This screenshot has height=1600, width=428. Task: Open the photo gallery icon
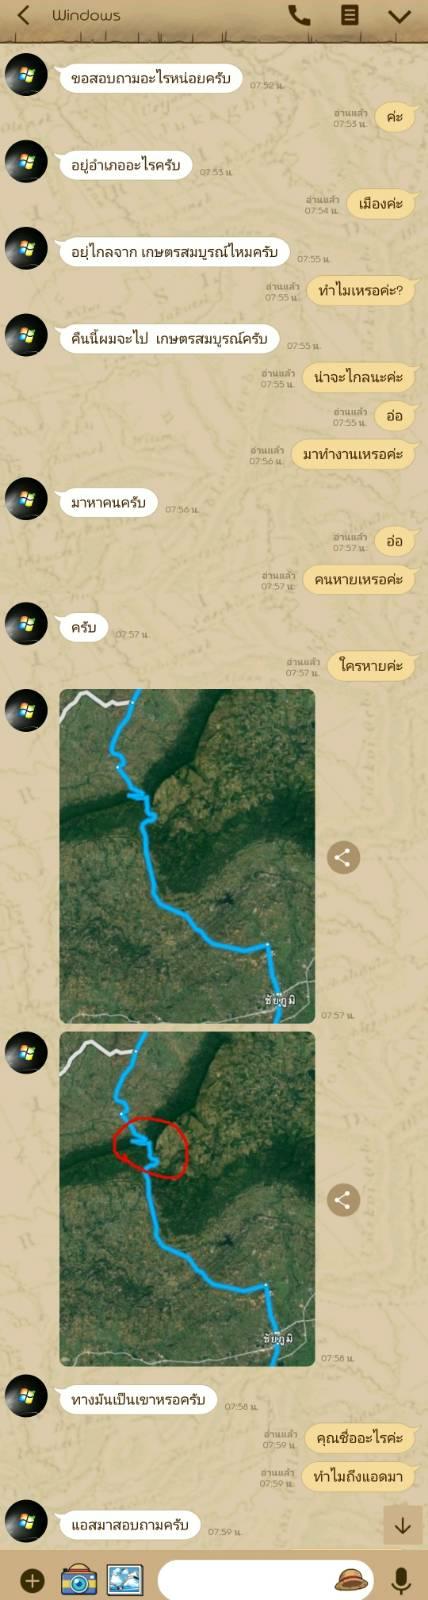[x=125, y=1580]
